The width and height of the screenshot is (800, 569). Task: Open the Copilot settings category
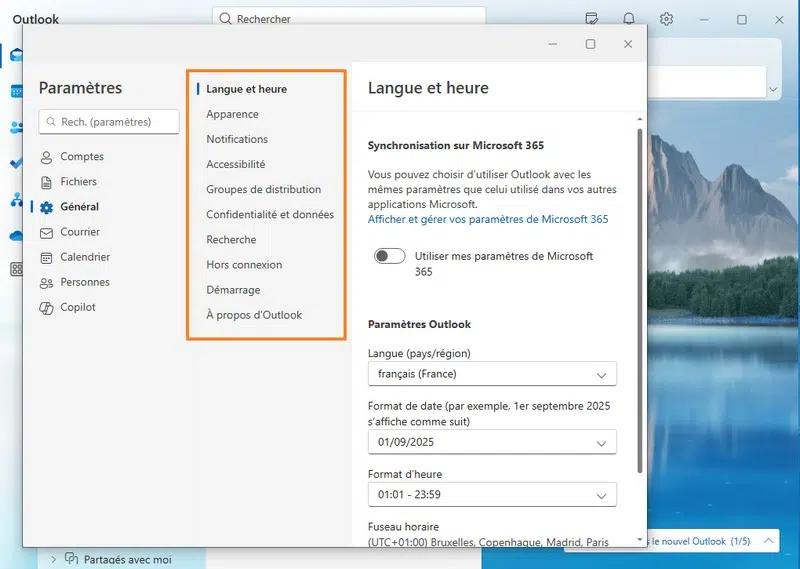point(78,307)
